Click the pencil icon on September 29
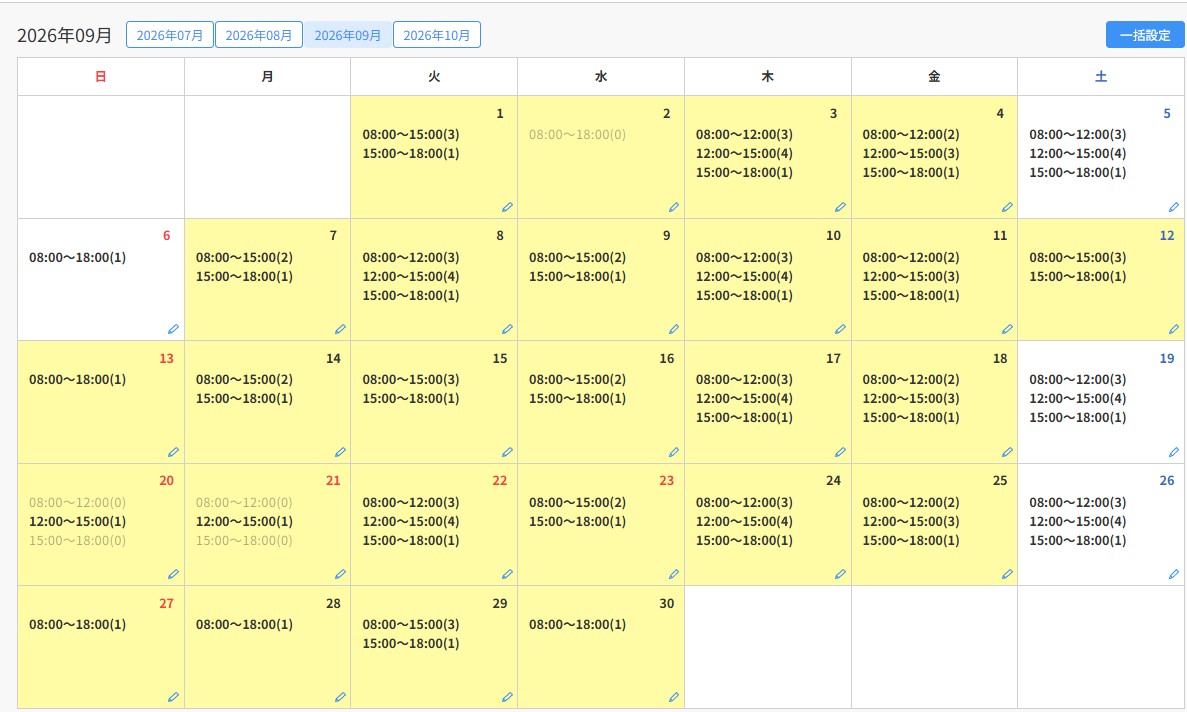Screen dimensions: 1187x712 [507, 698]
